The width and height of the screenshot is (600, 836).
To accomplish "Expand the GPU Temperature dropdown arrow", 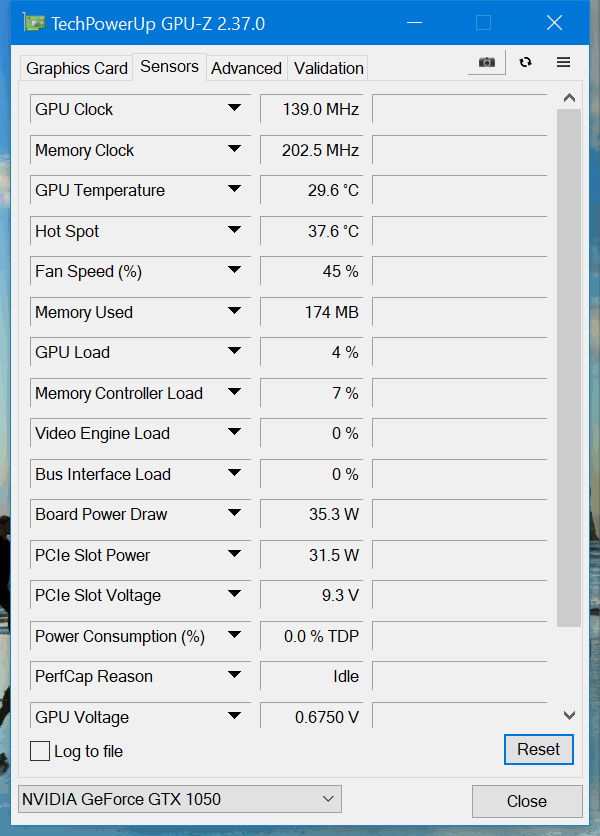I will [x=234, y=189].
